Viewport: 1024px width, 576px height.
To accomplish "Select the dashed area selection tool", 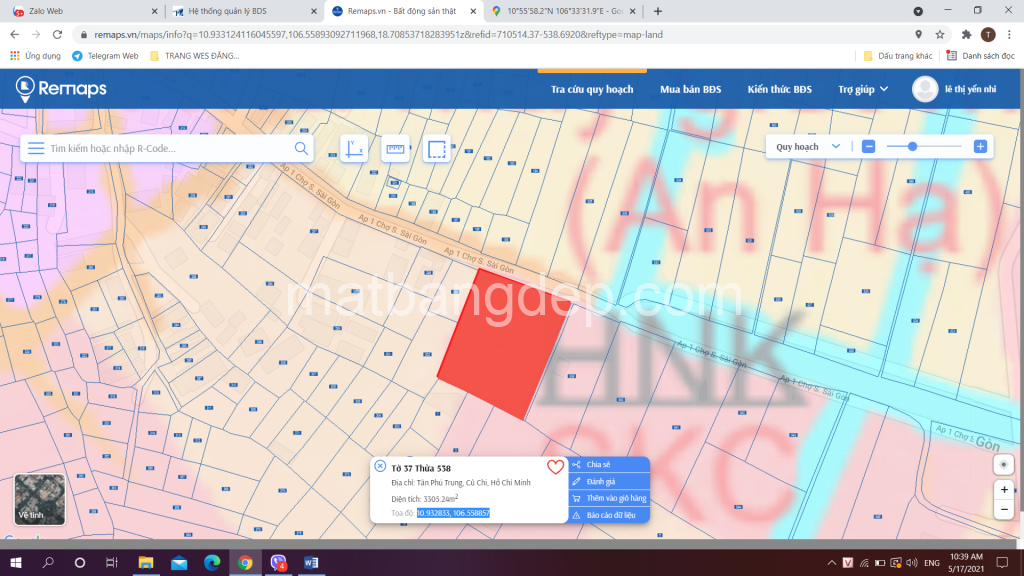I will pyautogui.click(x=437, y=149).
